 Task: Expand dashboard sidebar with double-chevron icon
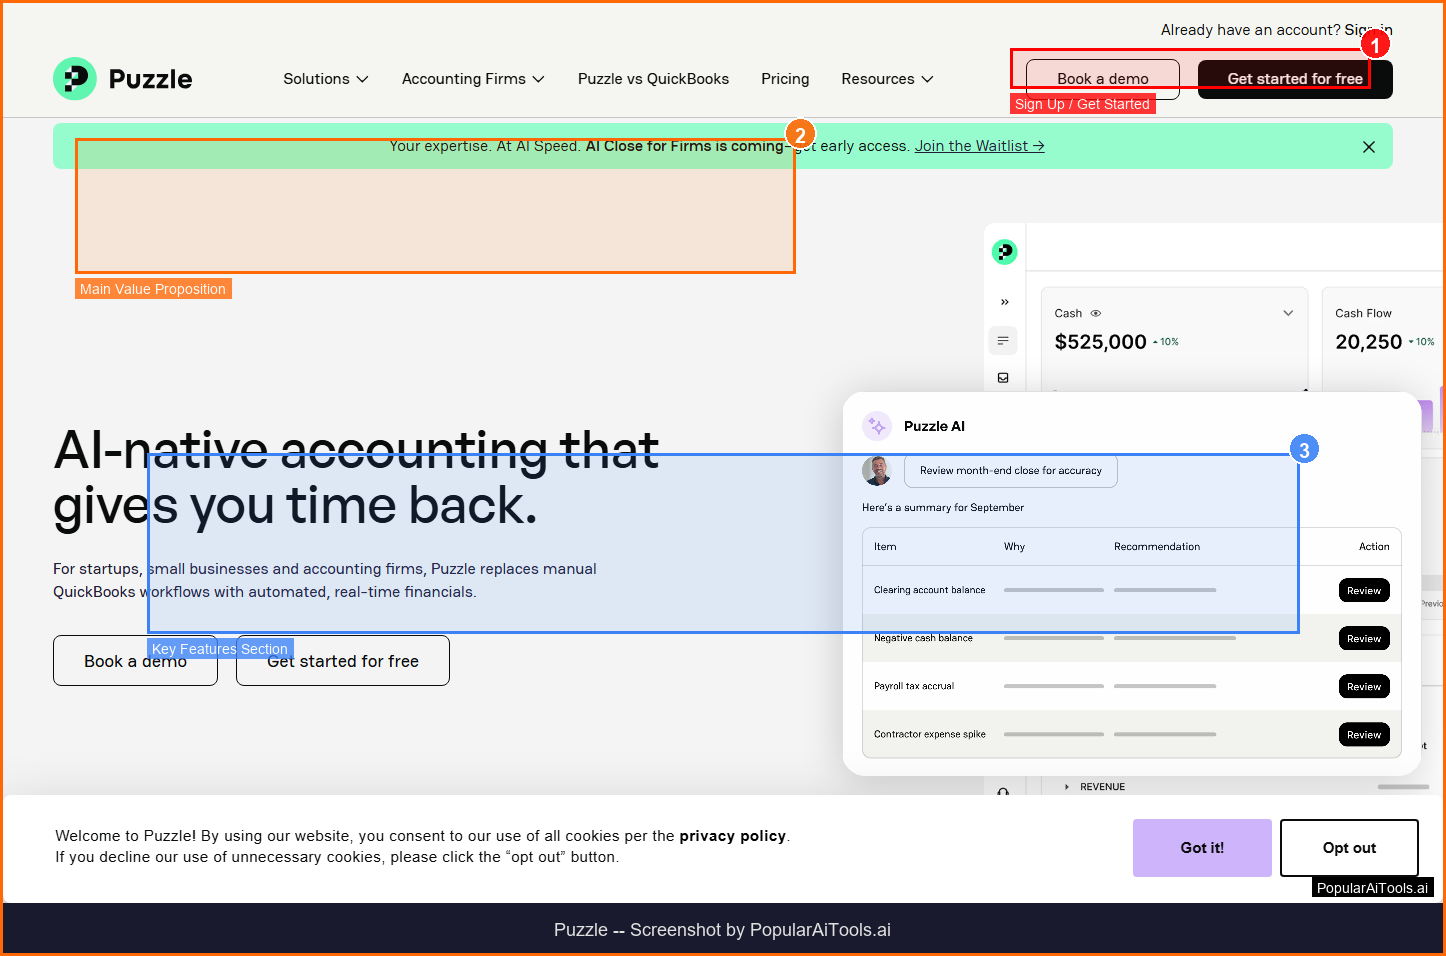[1004, 302]
